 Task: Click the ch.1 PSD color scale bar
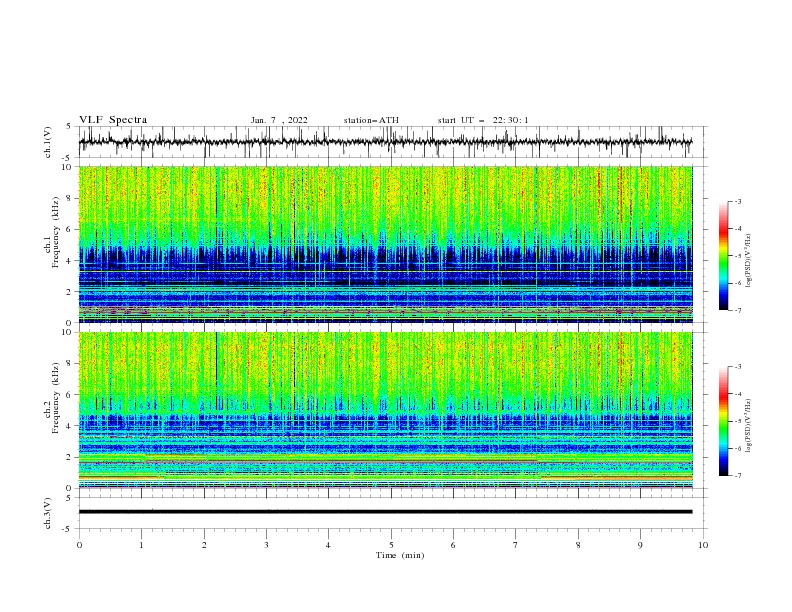click(723, 256)
